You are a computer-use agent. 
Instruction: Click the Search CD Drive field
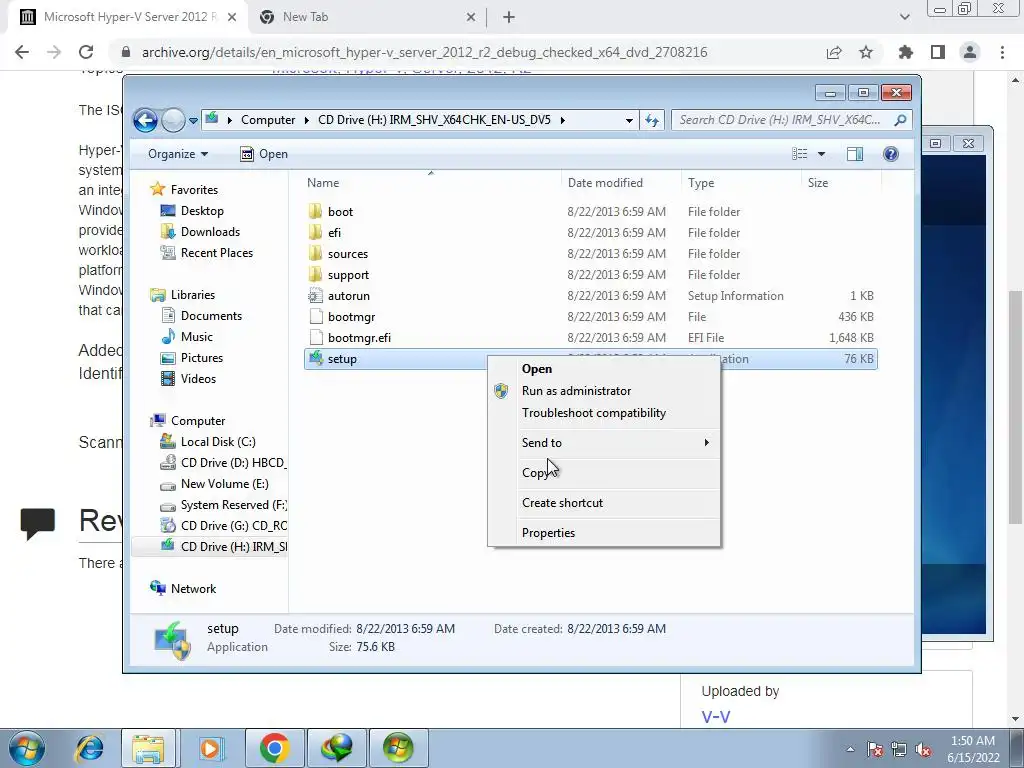[x=790, y=120]
